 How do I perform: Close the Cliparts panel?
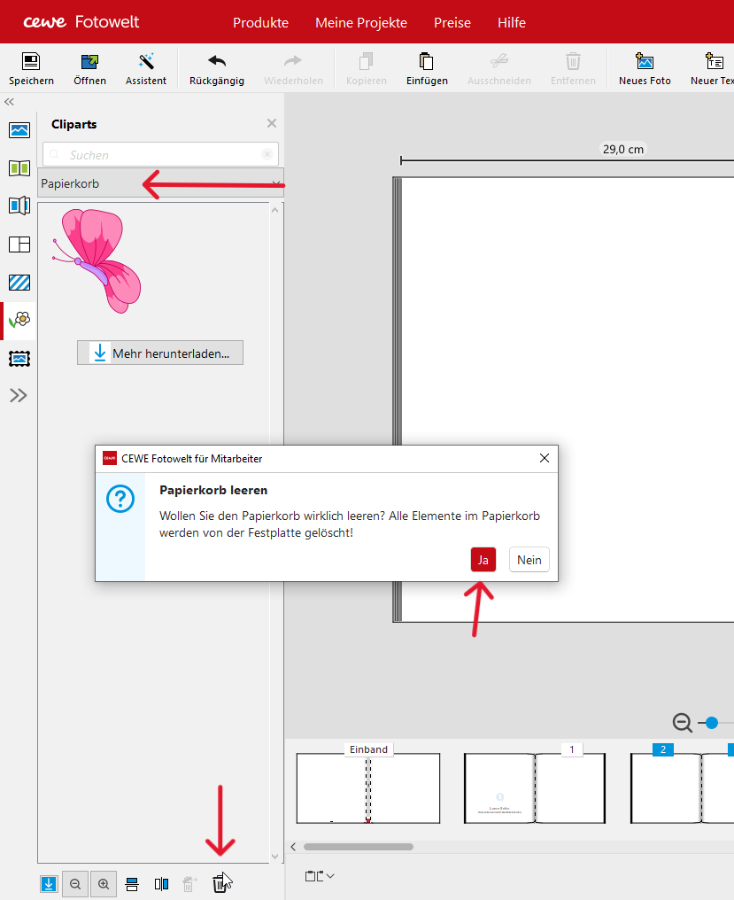[x=271, y=123]
